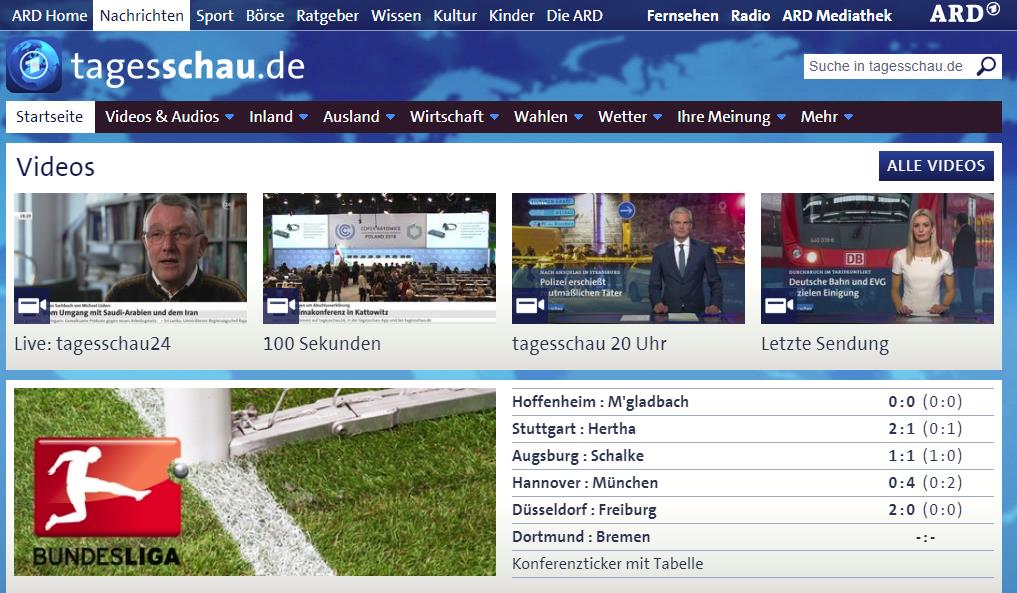Viewport: 1017px width, 593px height.
Task: Click camera icon on Live tagesschau24 video
Action: click(32, 306)
